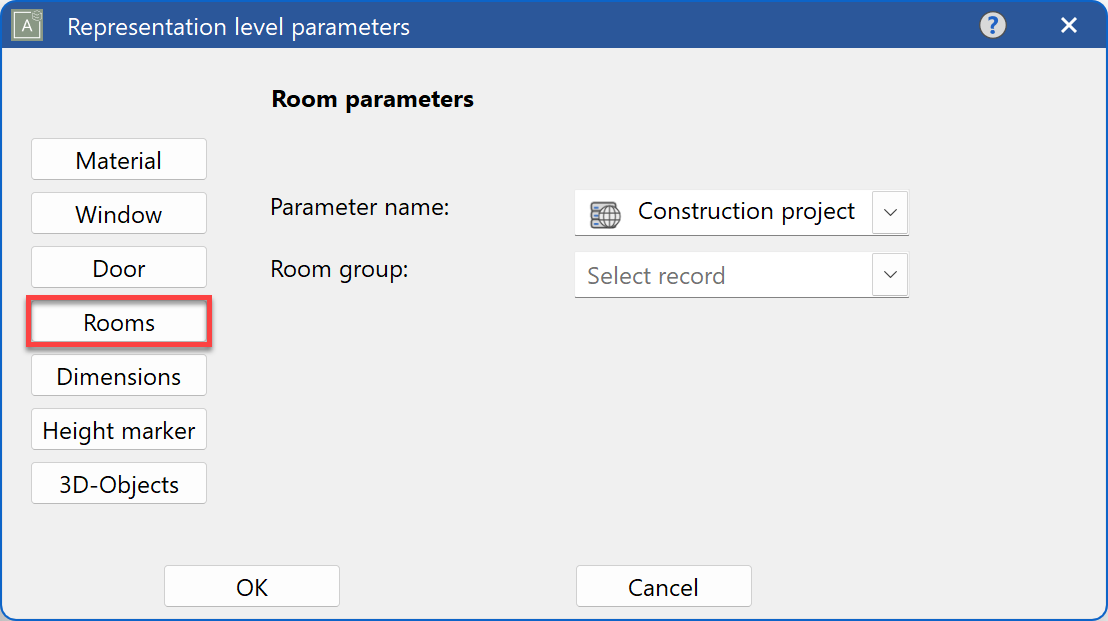Click the Room parameters heading
Screen dimensions: 1108x621
[x=372, y=99]
